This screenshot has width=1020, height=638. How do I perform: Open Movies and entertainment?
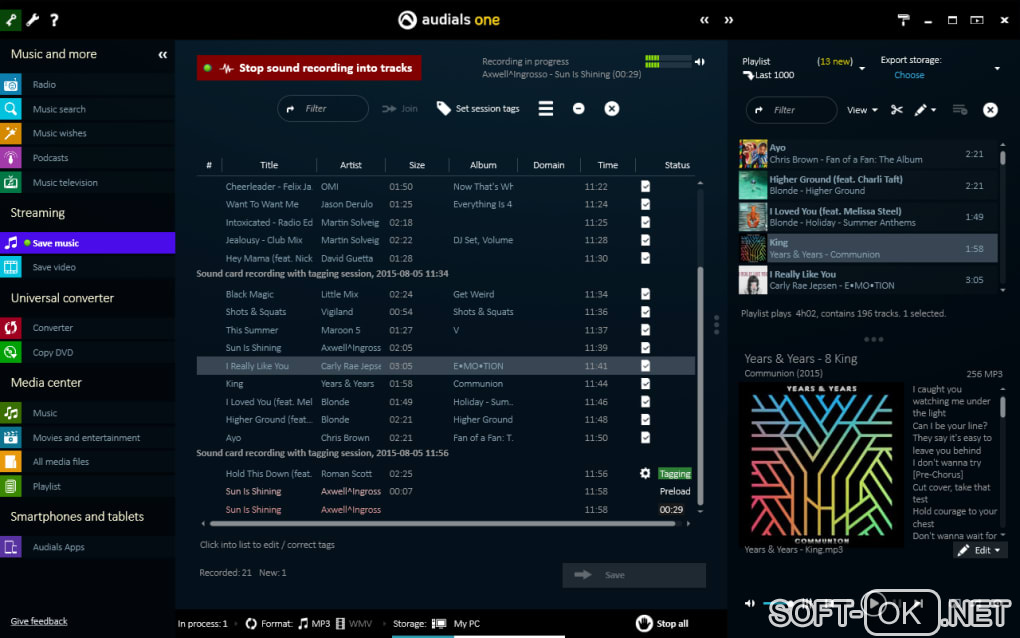tap(87, 438)
